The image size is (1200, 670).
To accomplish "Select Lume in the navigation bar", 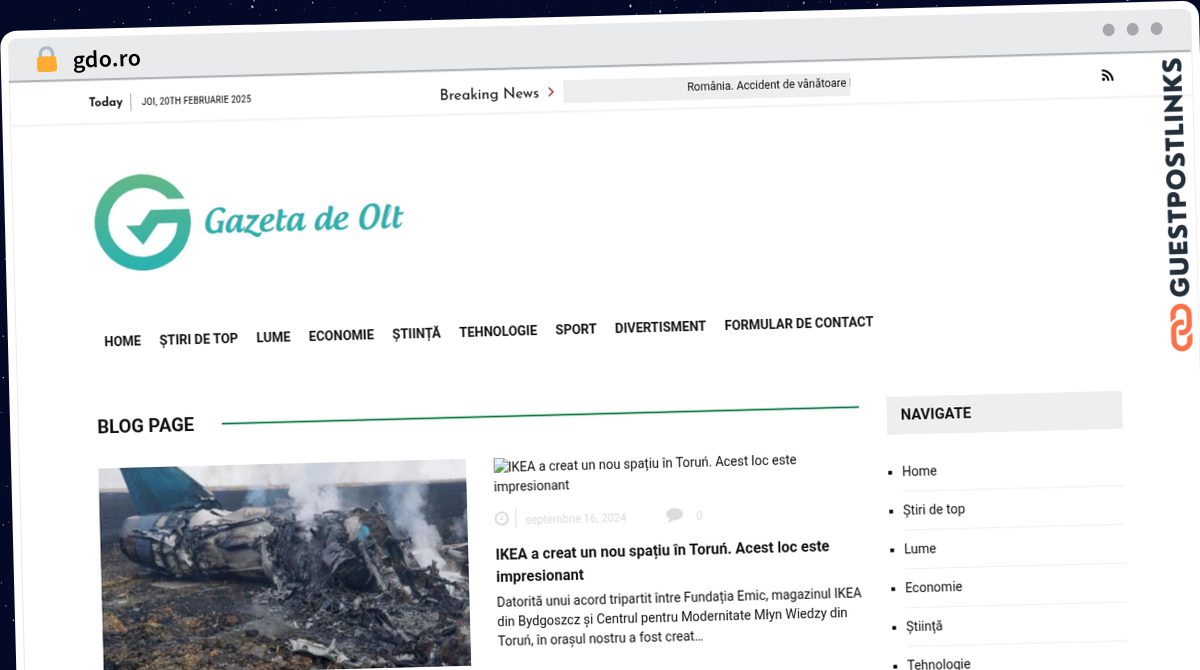I will 273,337.
